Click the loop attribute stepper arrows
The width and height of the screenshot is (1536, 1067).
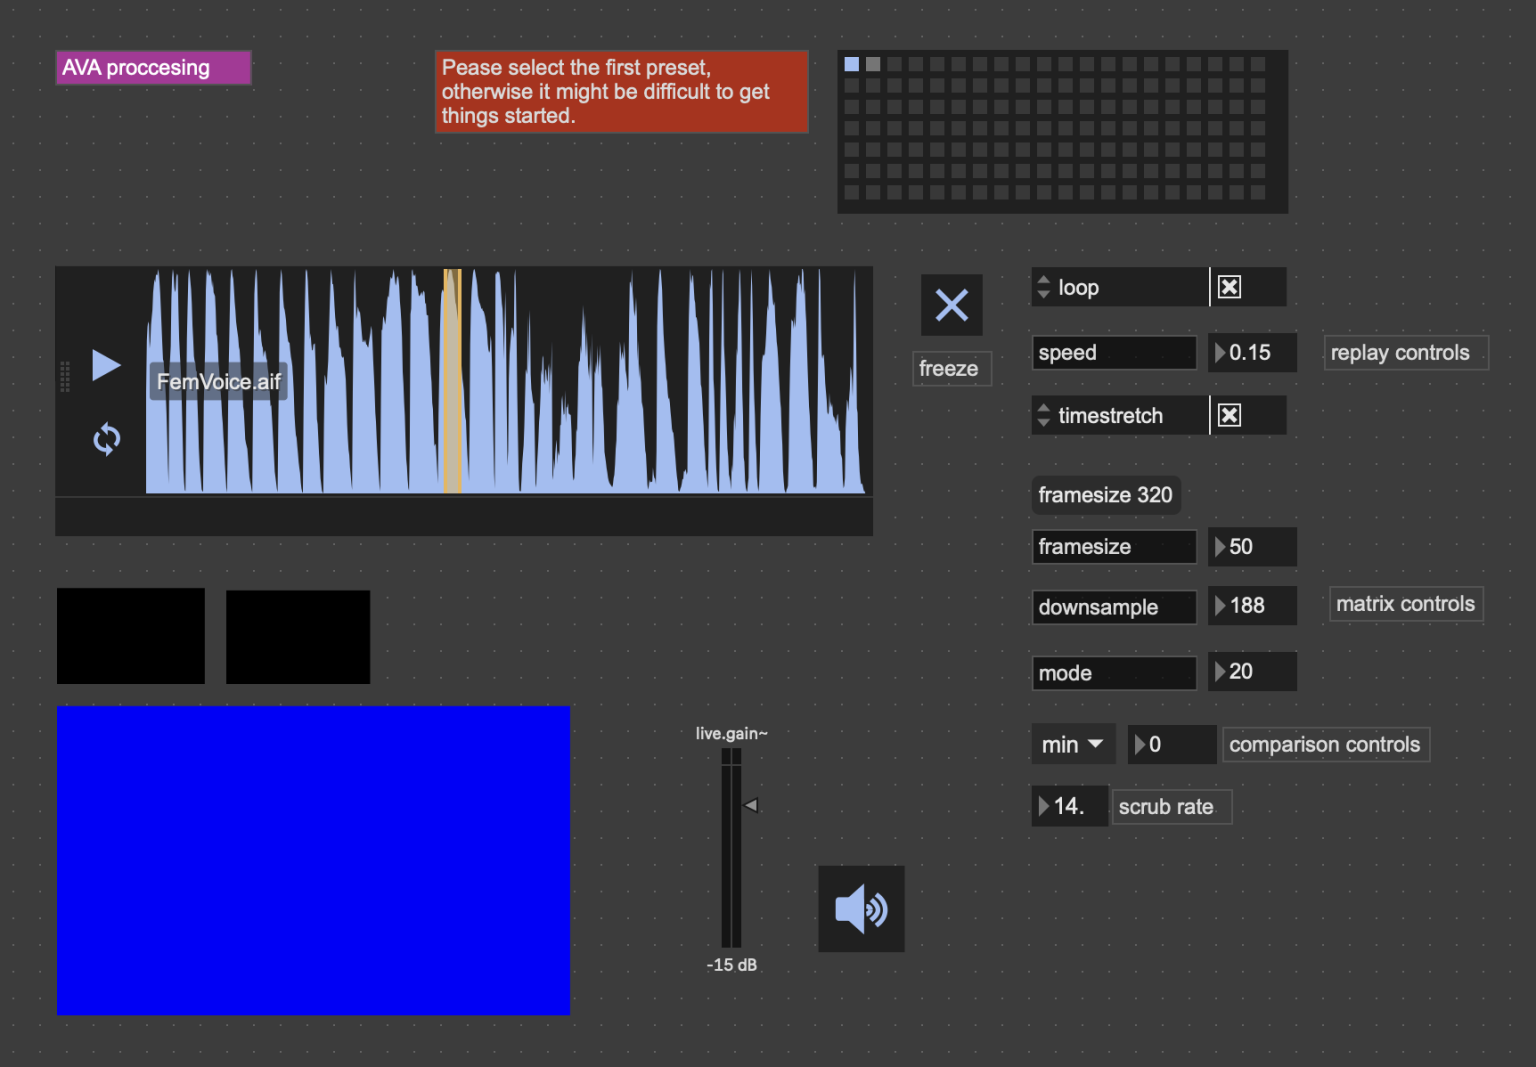click(x=1043, y=287)
